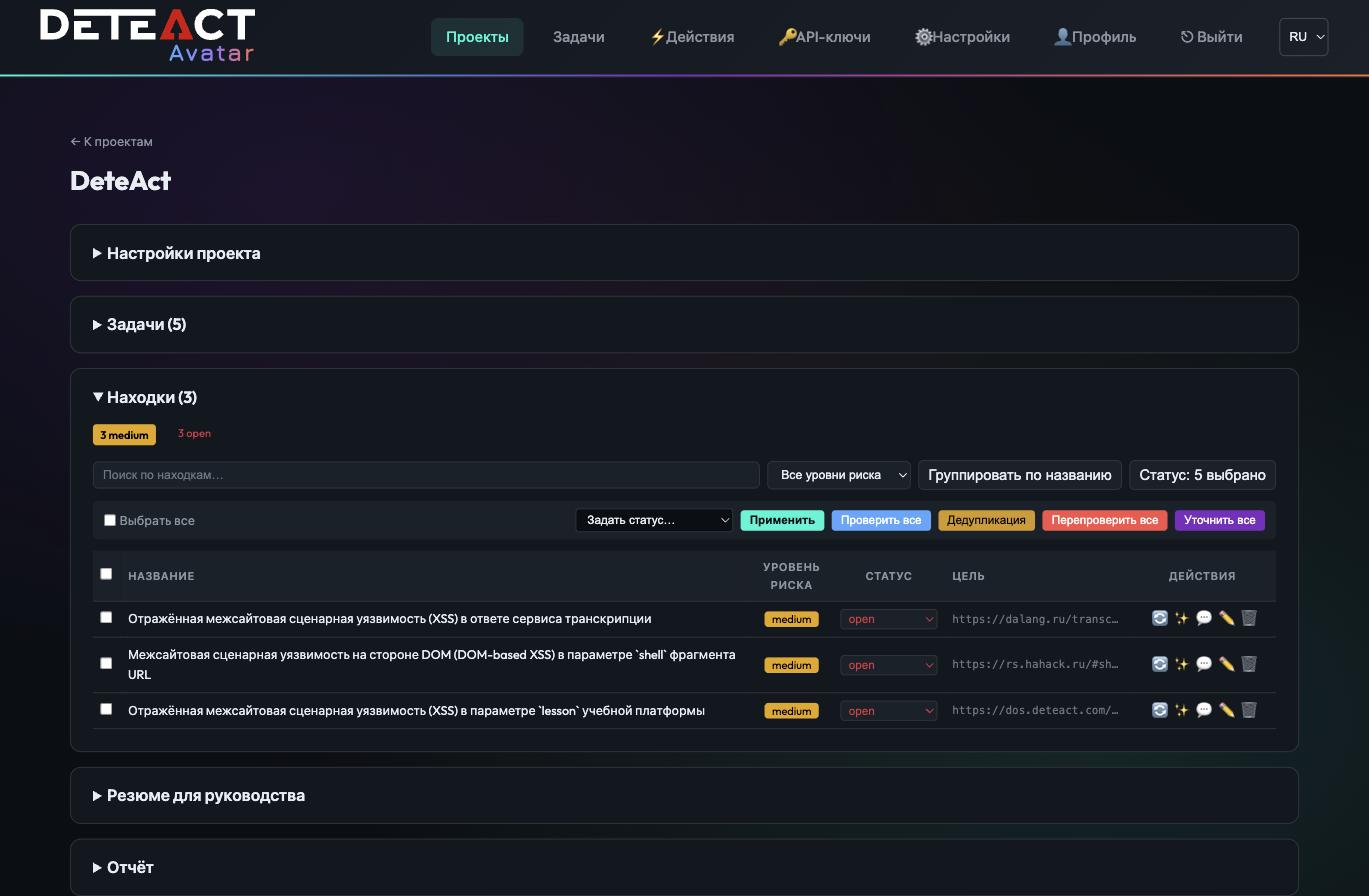Image resolution: width=1369 pixels, height=896 pixels.
Task: Click the DeteAct Avatar logo
Action: [x=147, y=36]
